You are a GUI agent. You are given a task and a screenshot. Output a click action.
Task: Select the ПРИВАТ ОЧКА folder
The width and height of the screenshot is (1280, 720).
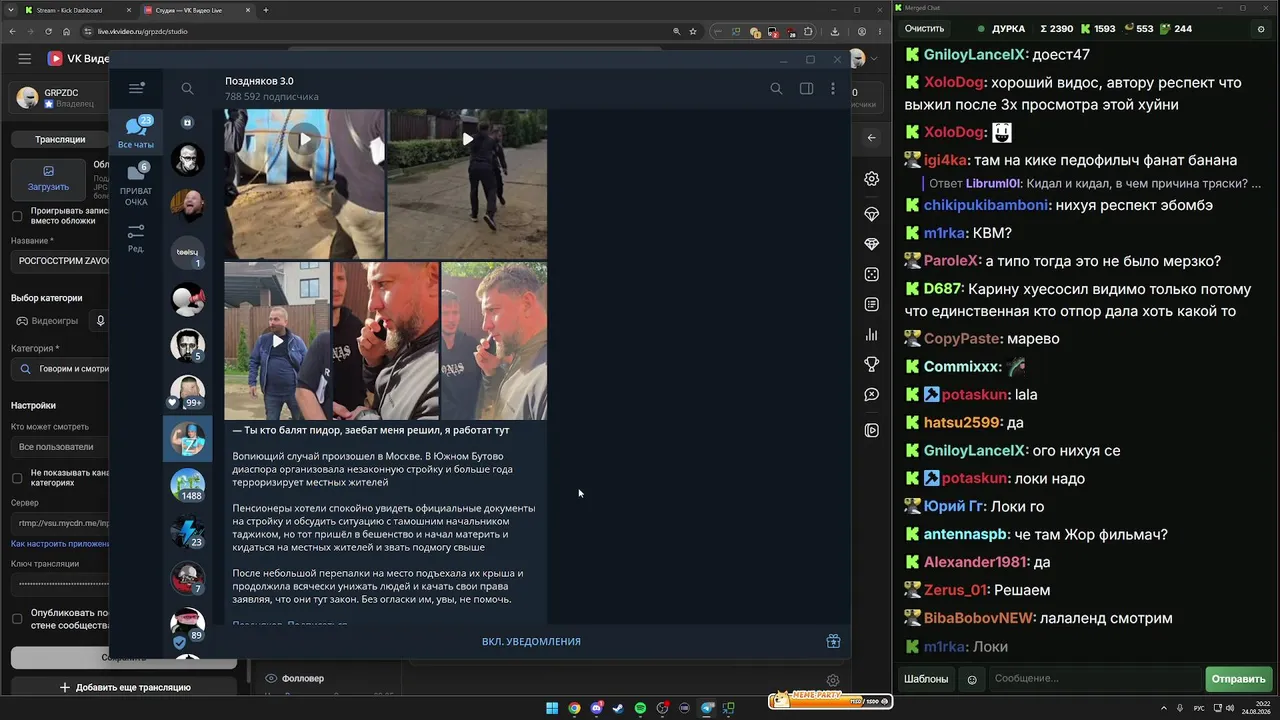(136, 185)
